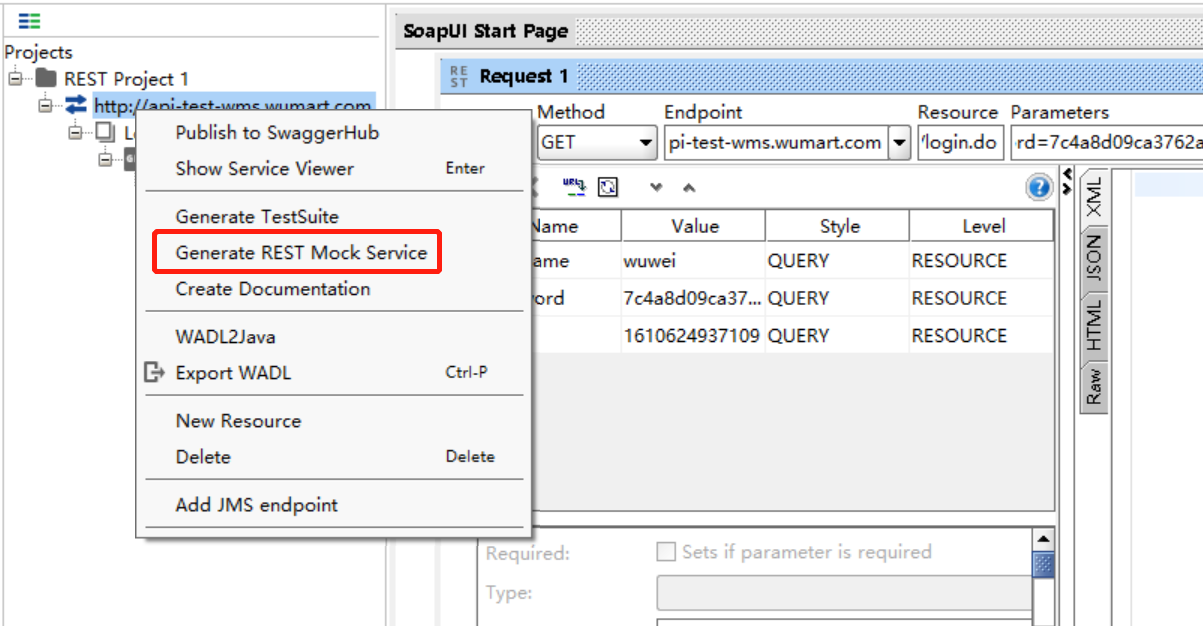Click the editor splitter collapse arrows
1203x626 pixels.
coord(1067,181)
